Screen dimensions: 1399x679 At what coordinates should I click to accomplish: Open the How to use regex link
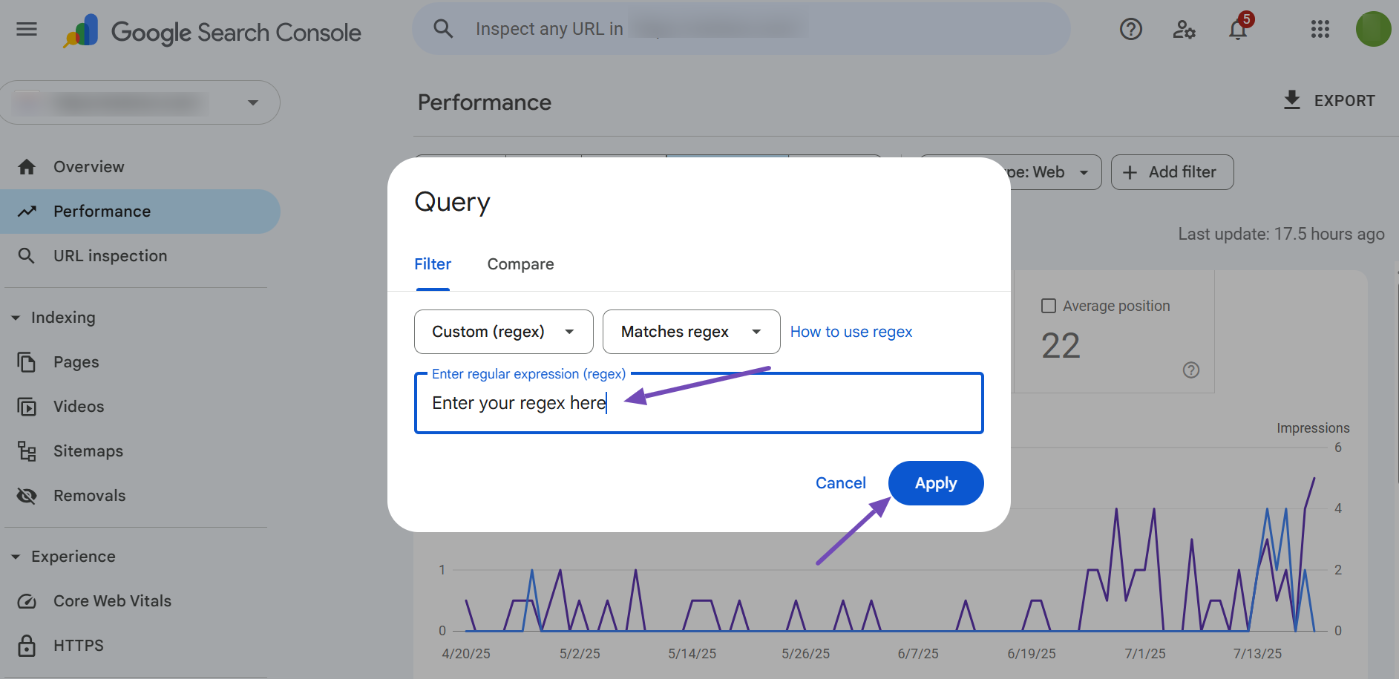pyautogui.click(x=851, y=331)
